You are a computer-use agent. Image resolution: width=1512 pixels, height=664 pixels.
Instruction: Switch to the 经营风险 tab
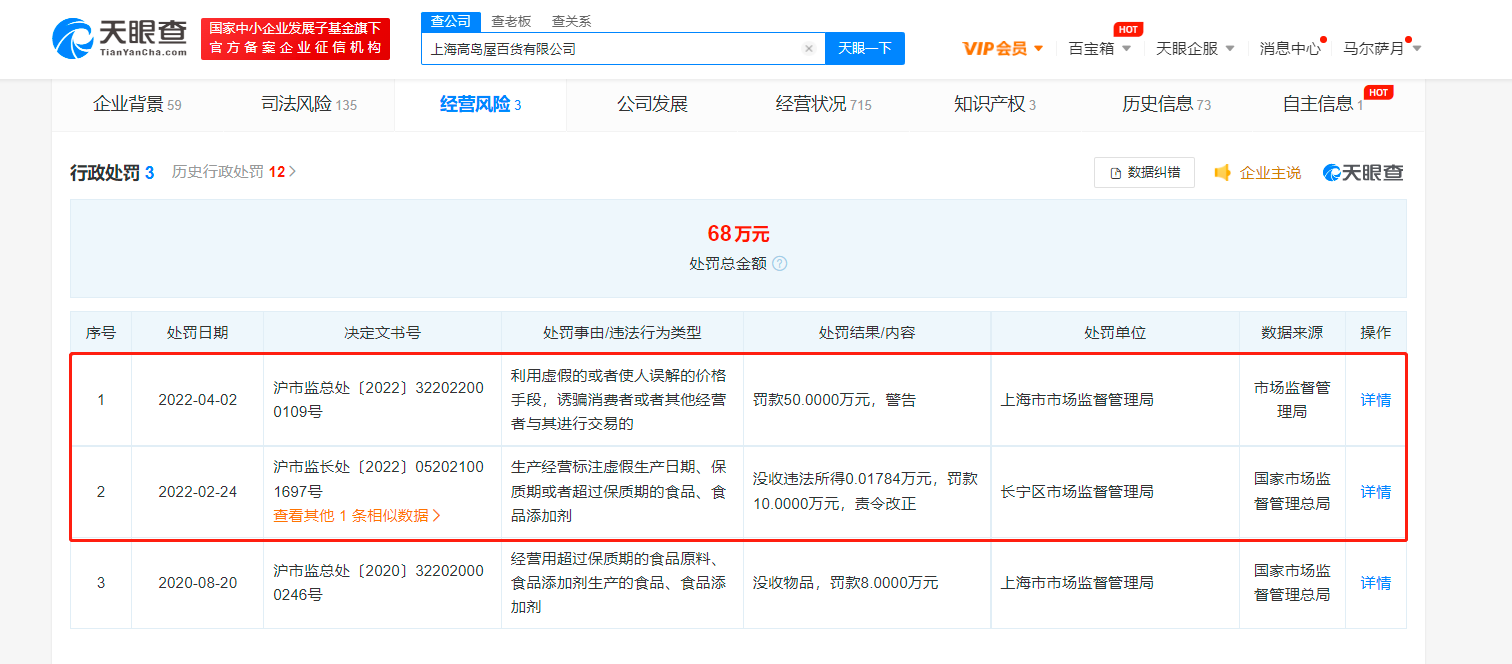pyautogui.click(x=481, y=104)
